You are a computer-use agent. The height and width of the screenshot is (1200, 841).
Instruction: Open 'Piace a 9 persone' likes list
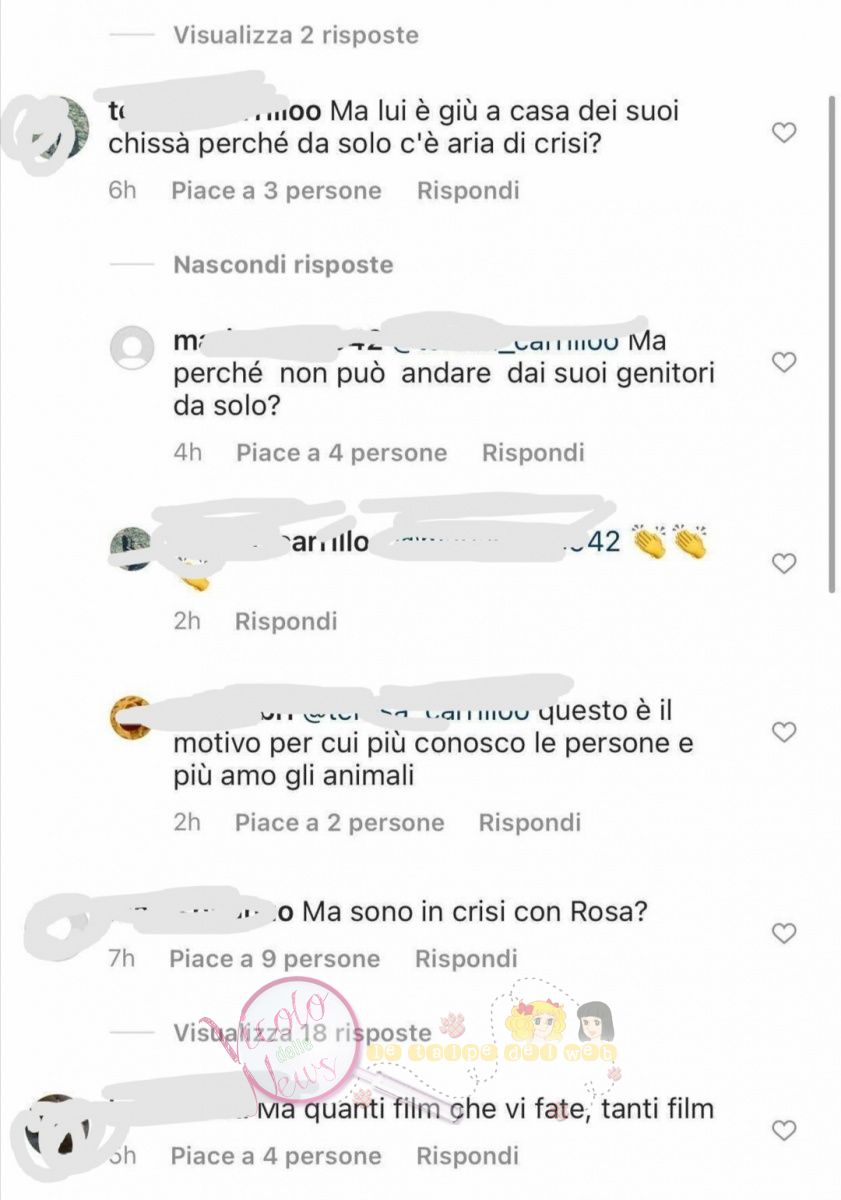coord(275,959)
